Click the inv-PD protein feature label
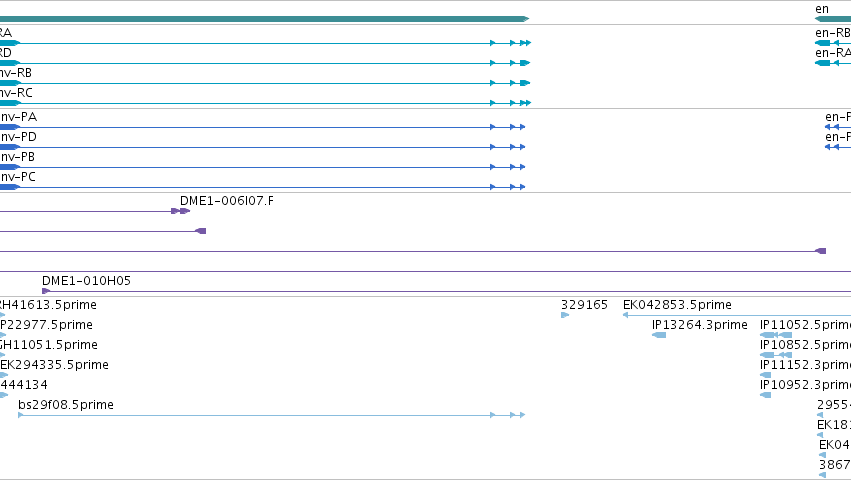 pos(18,137)
